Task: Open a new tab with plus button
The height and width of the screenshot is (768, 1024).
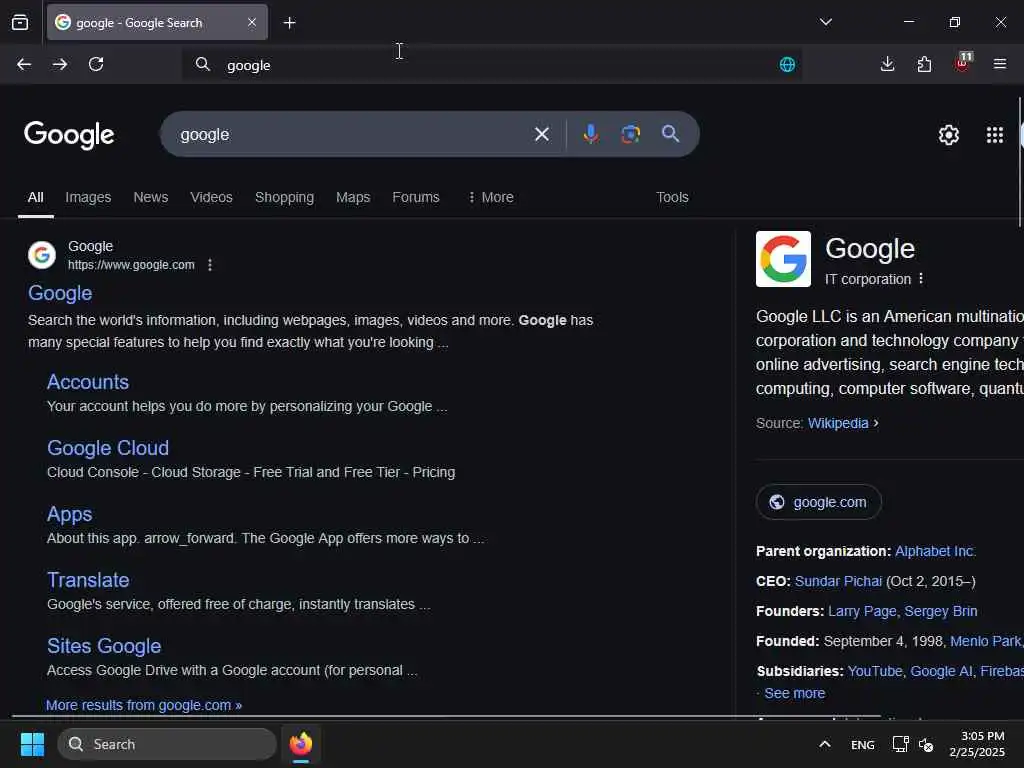Action: [289, 23]
